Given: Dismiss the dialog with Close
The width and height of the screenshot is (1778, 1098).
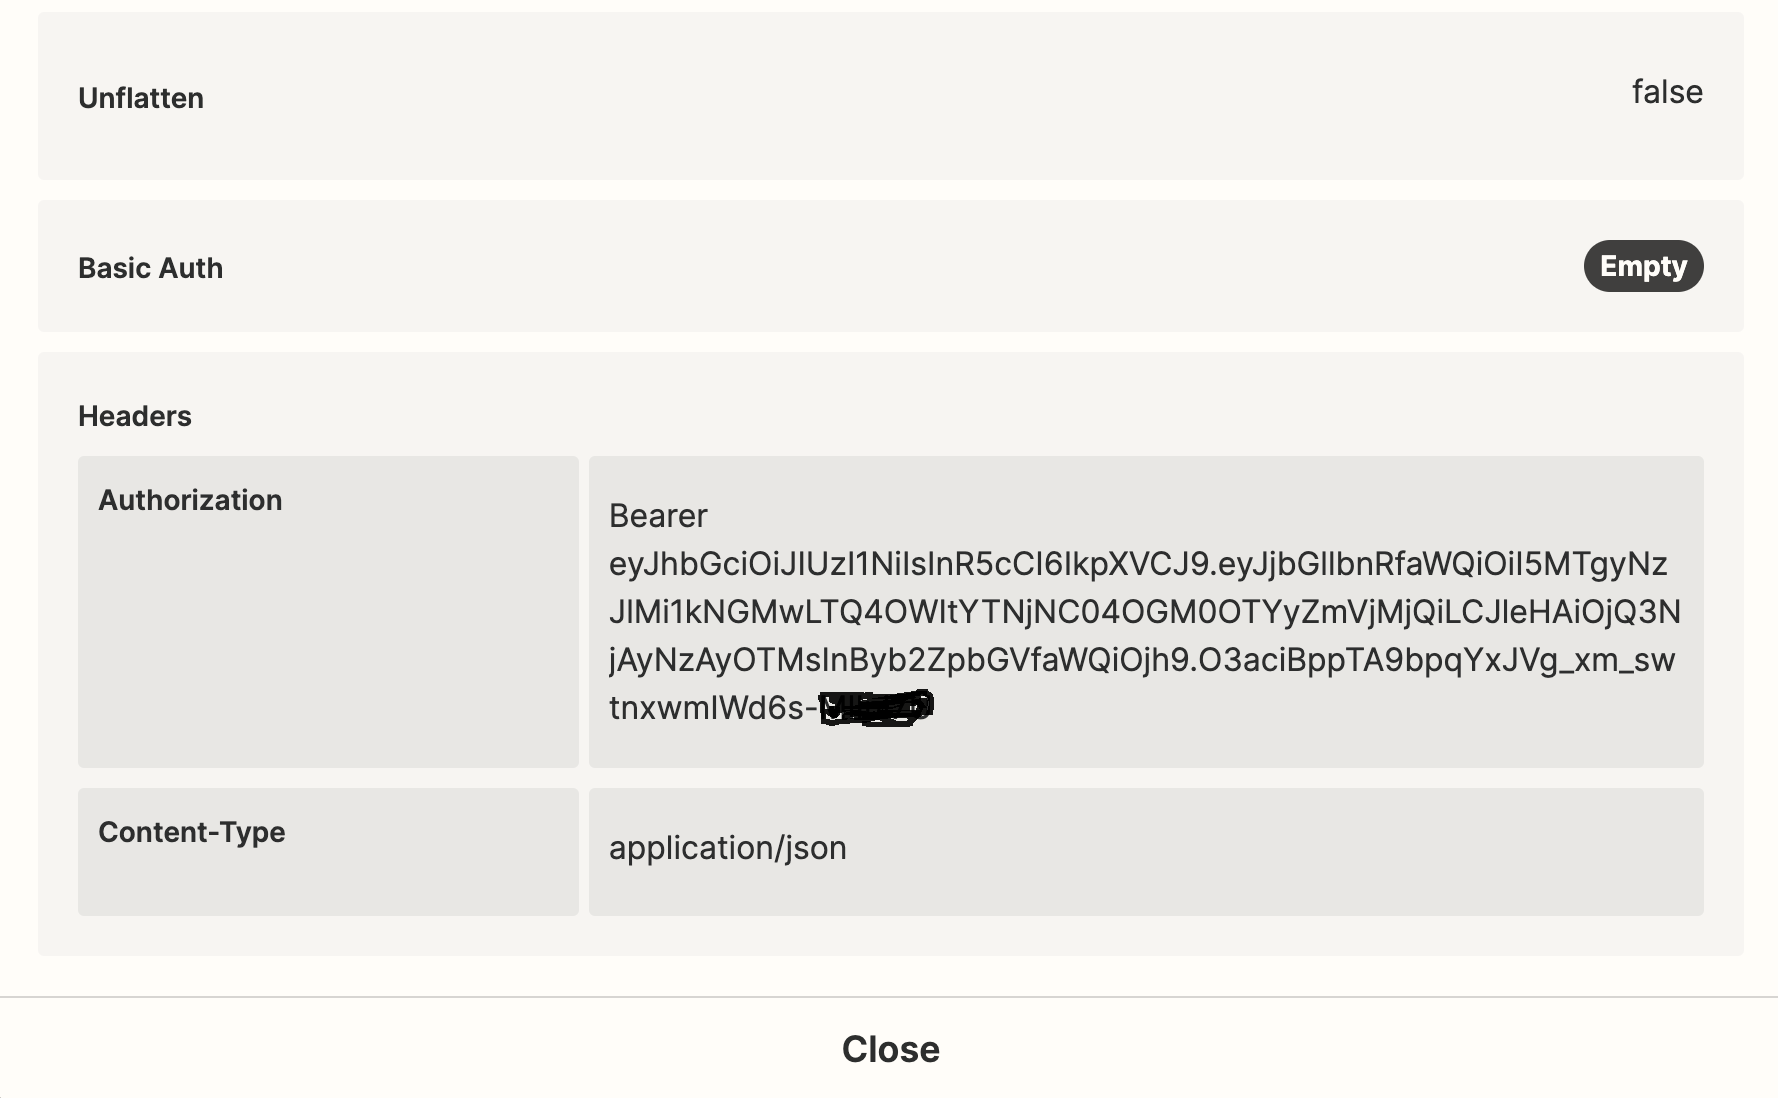Looking at the screenshot, I should [x=889, y=1048].
